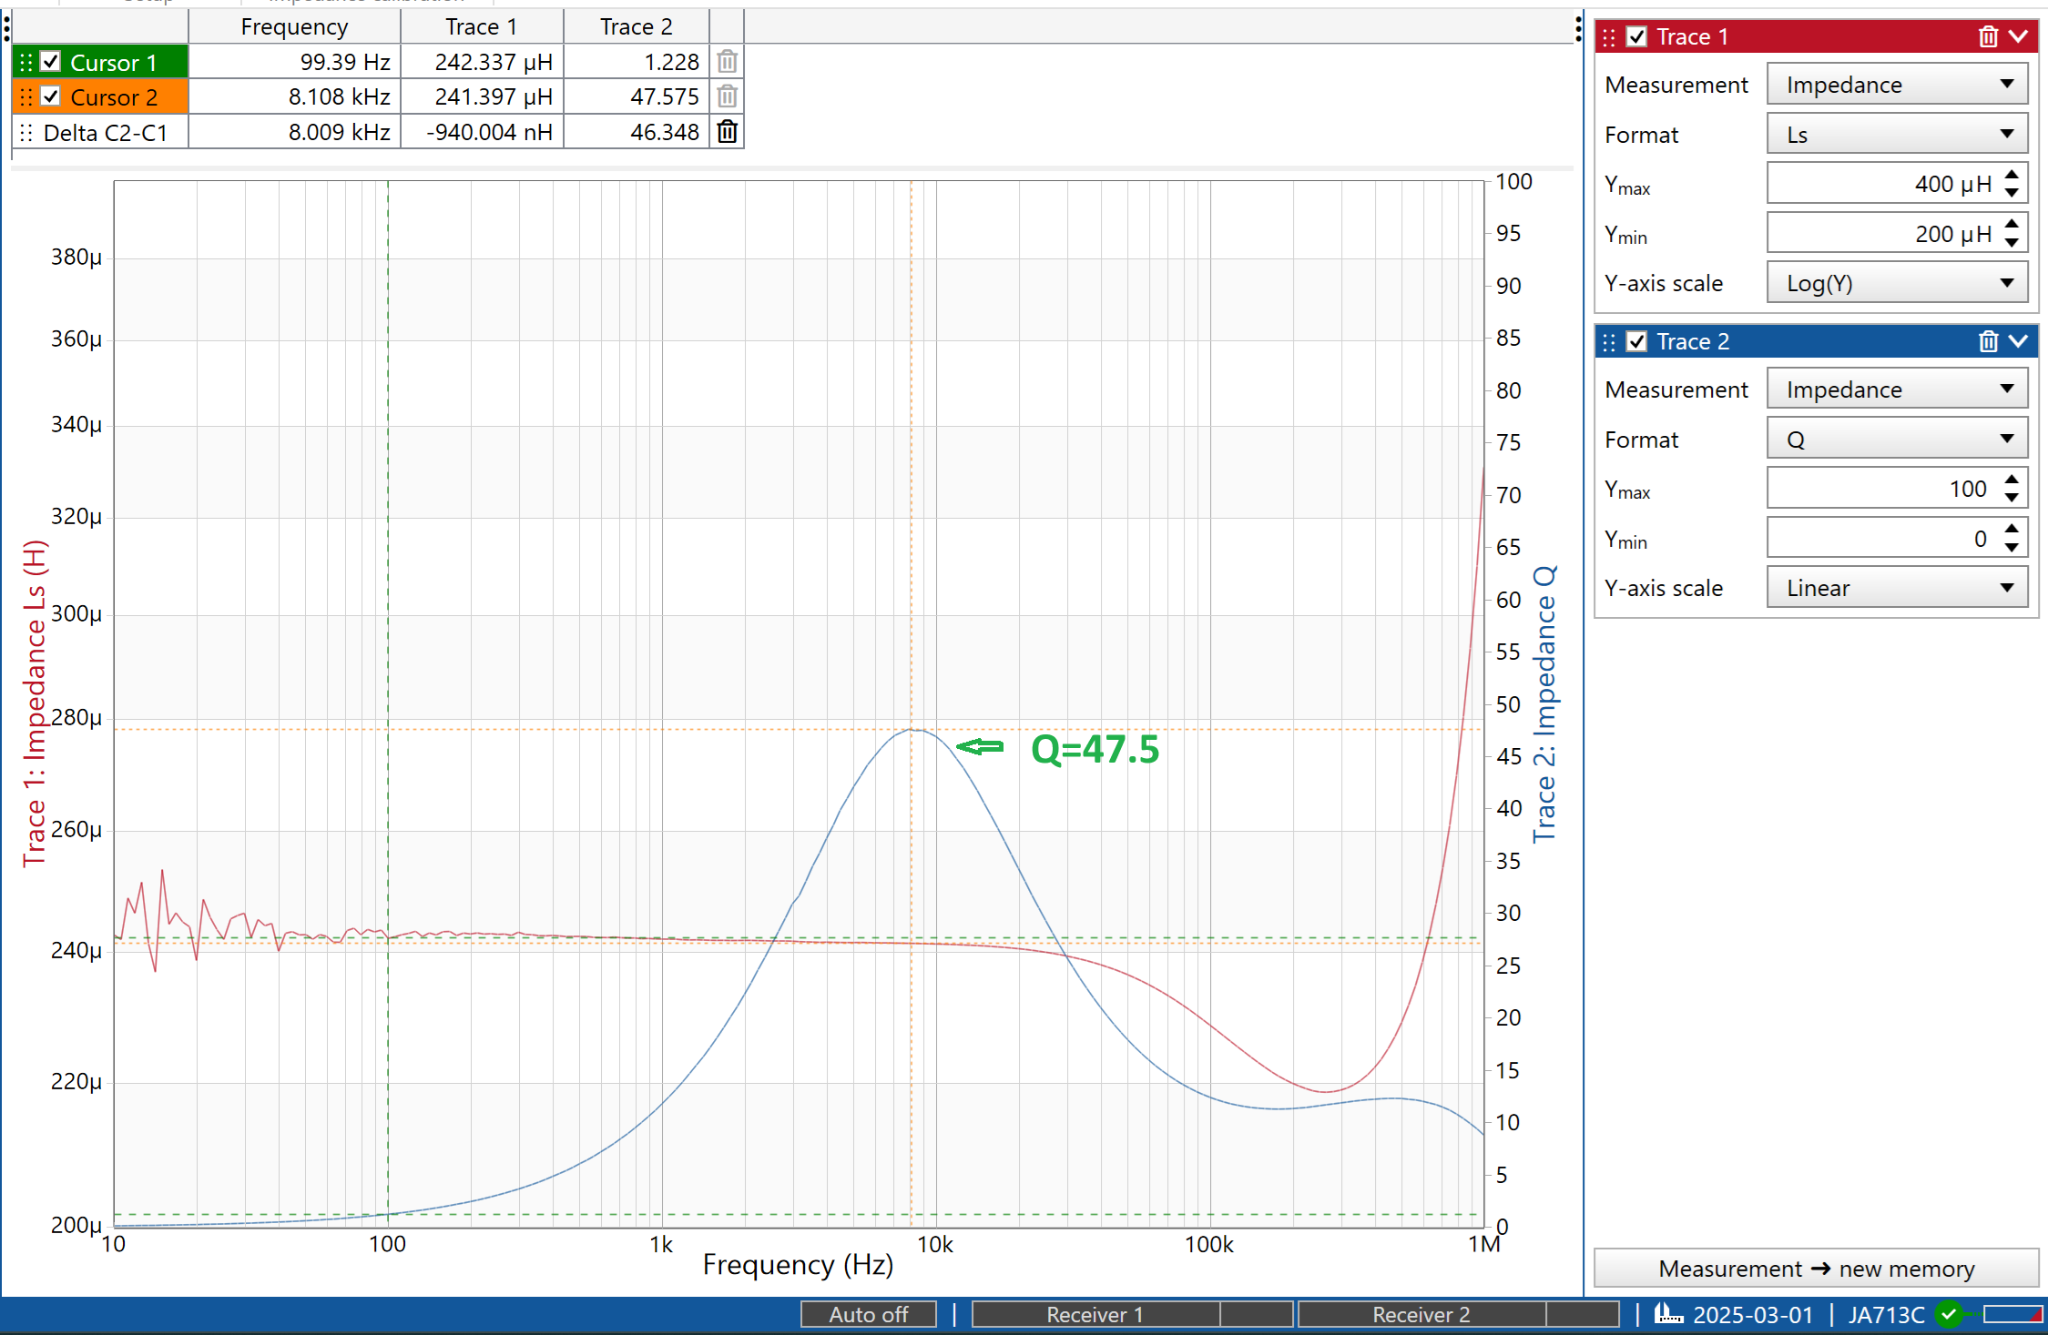
Task: Decrease Trace 2 Ymin with down arrow
Action: pos(2012,548)
